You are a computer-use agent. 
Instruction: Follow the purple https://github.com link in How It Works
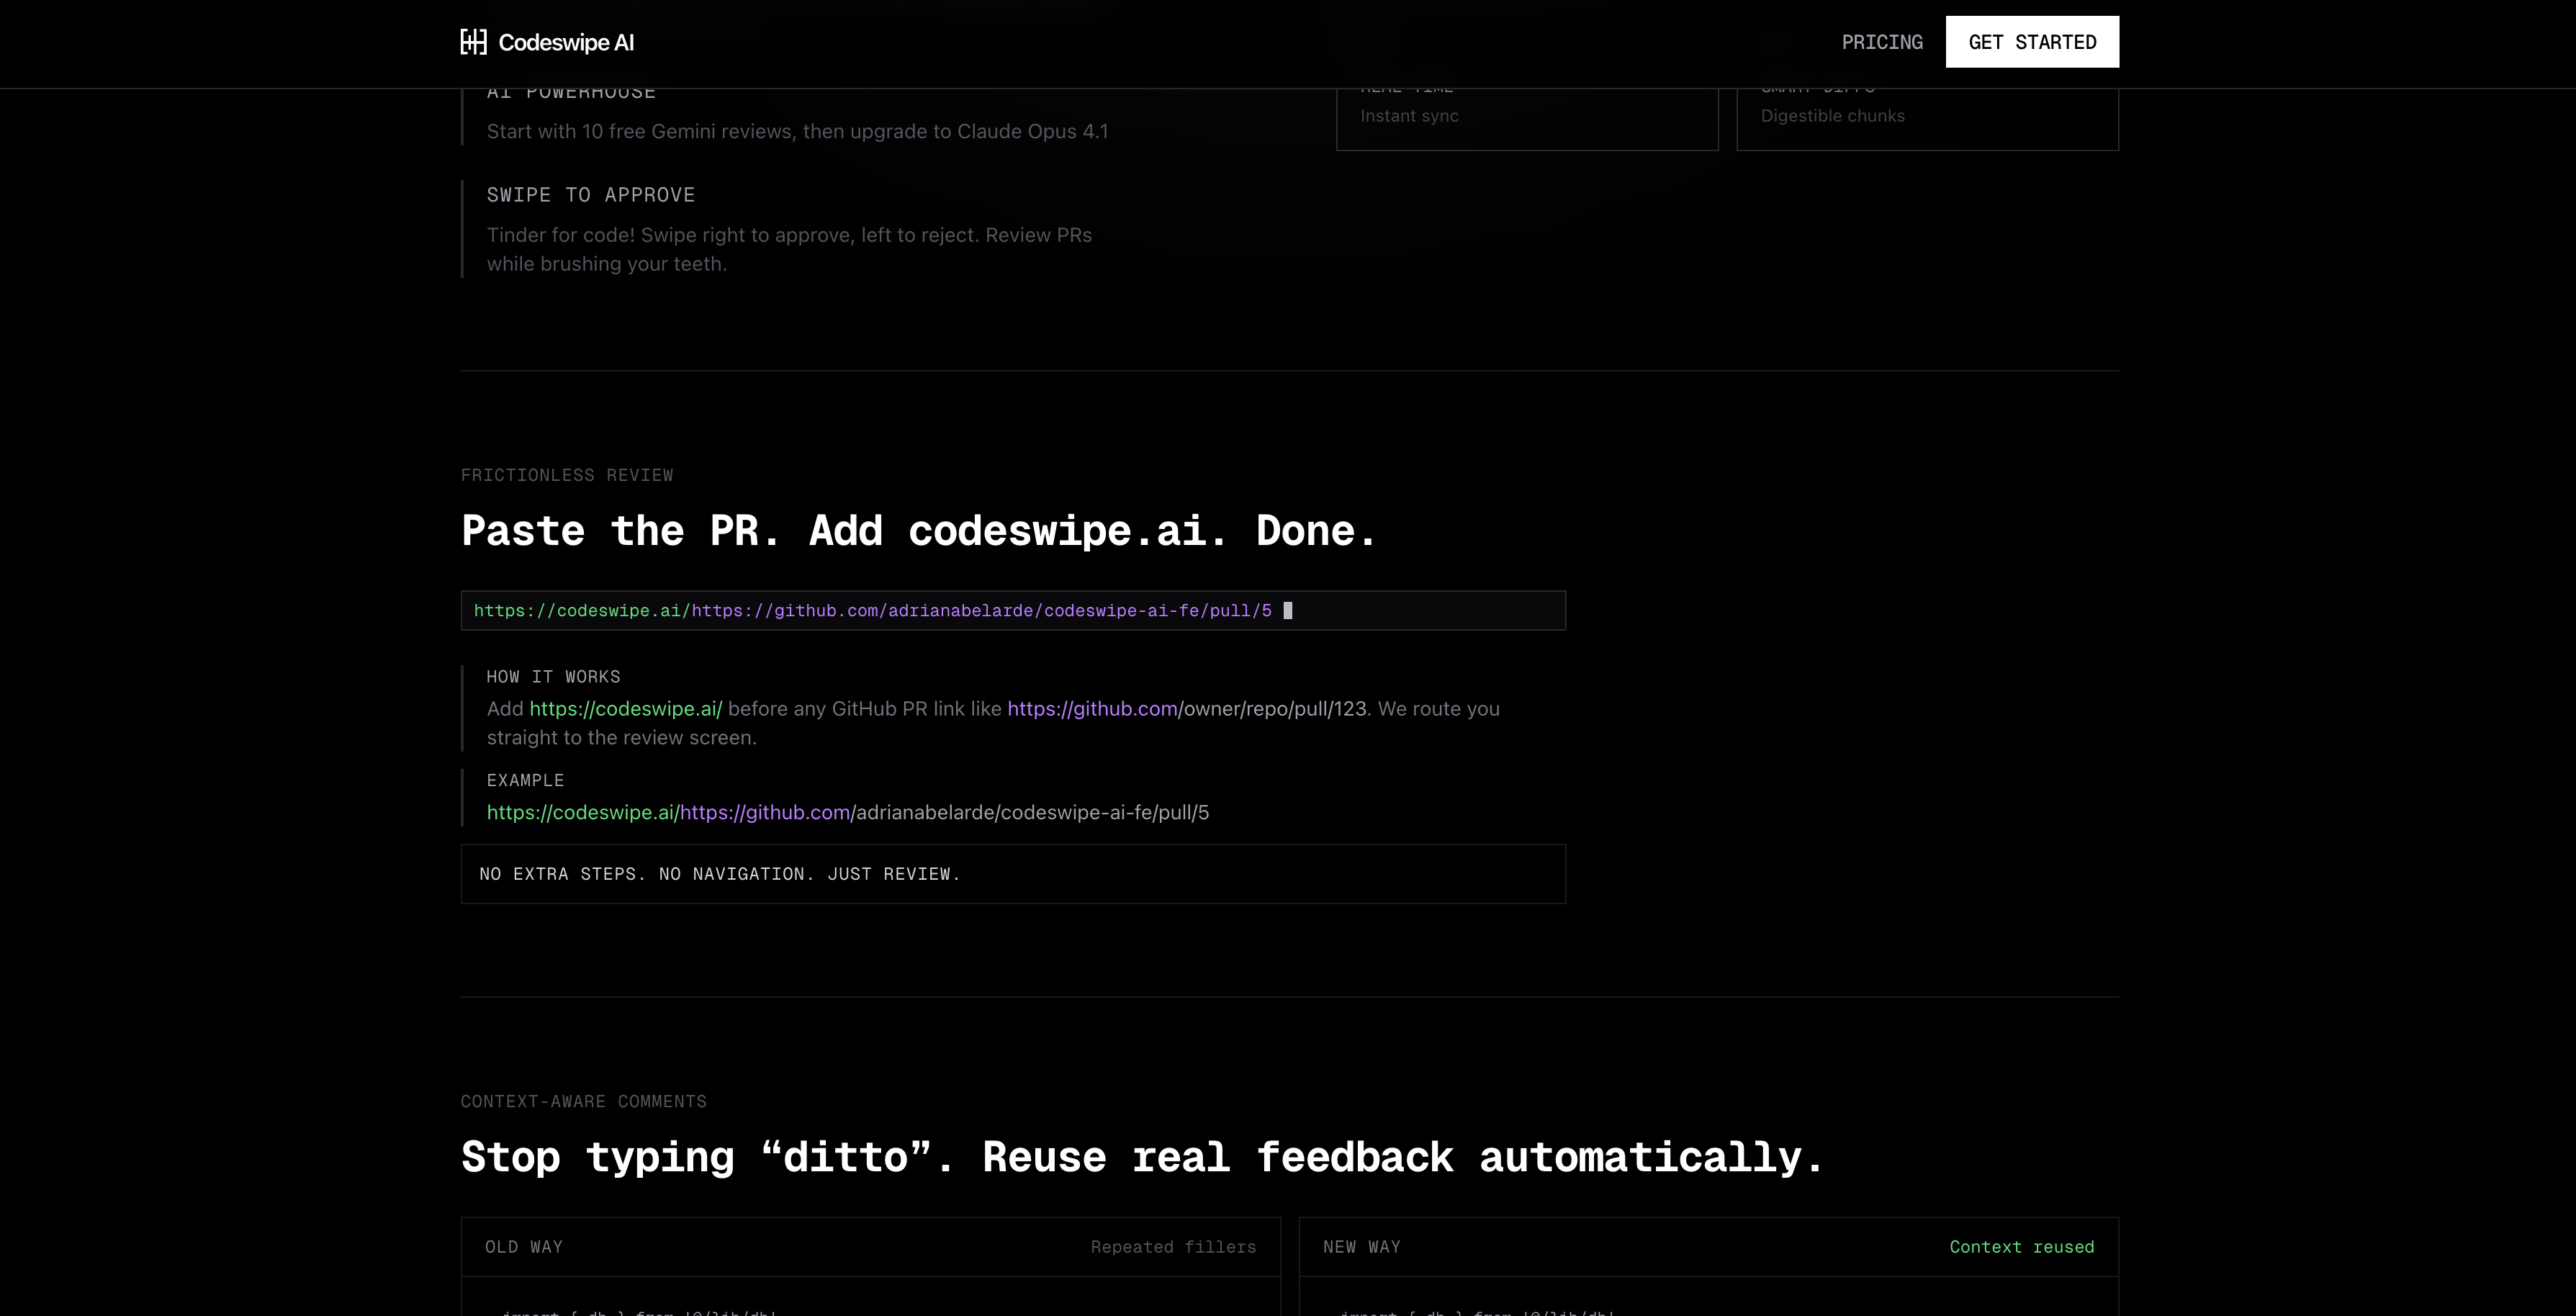click(x=1092, y=709)
